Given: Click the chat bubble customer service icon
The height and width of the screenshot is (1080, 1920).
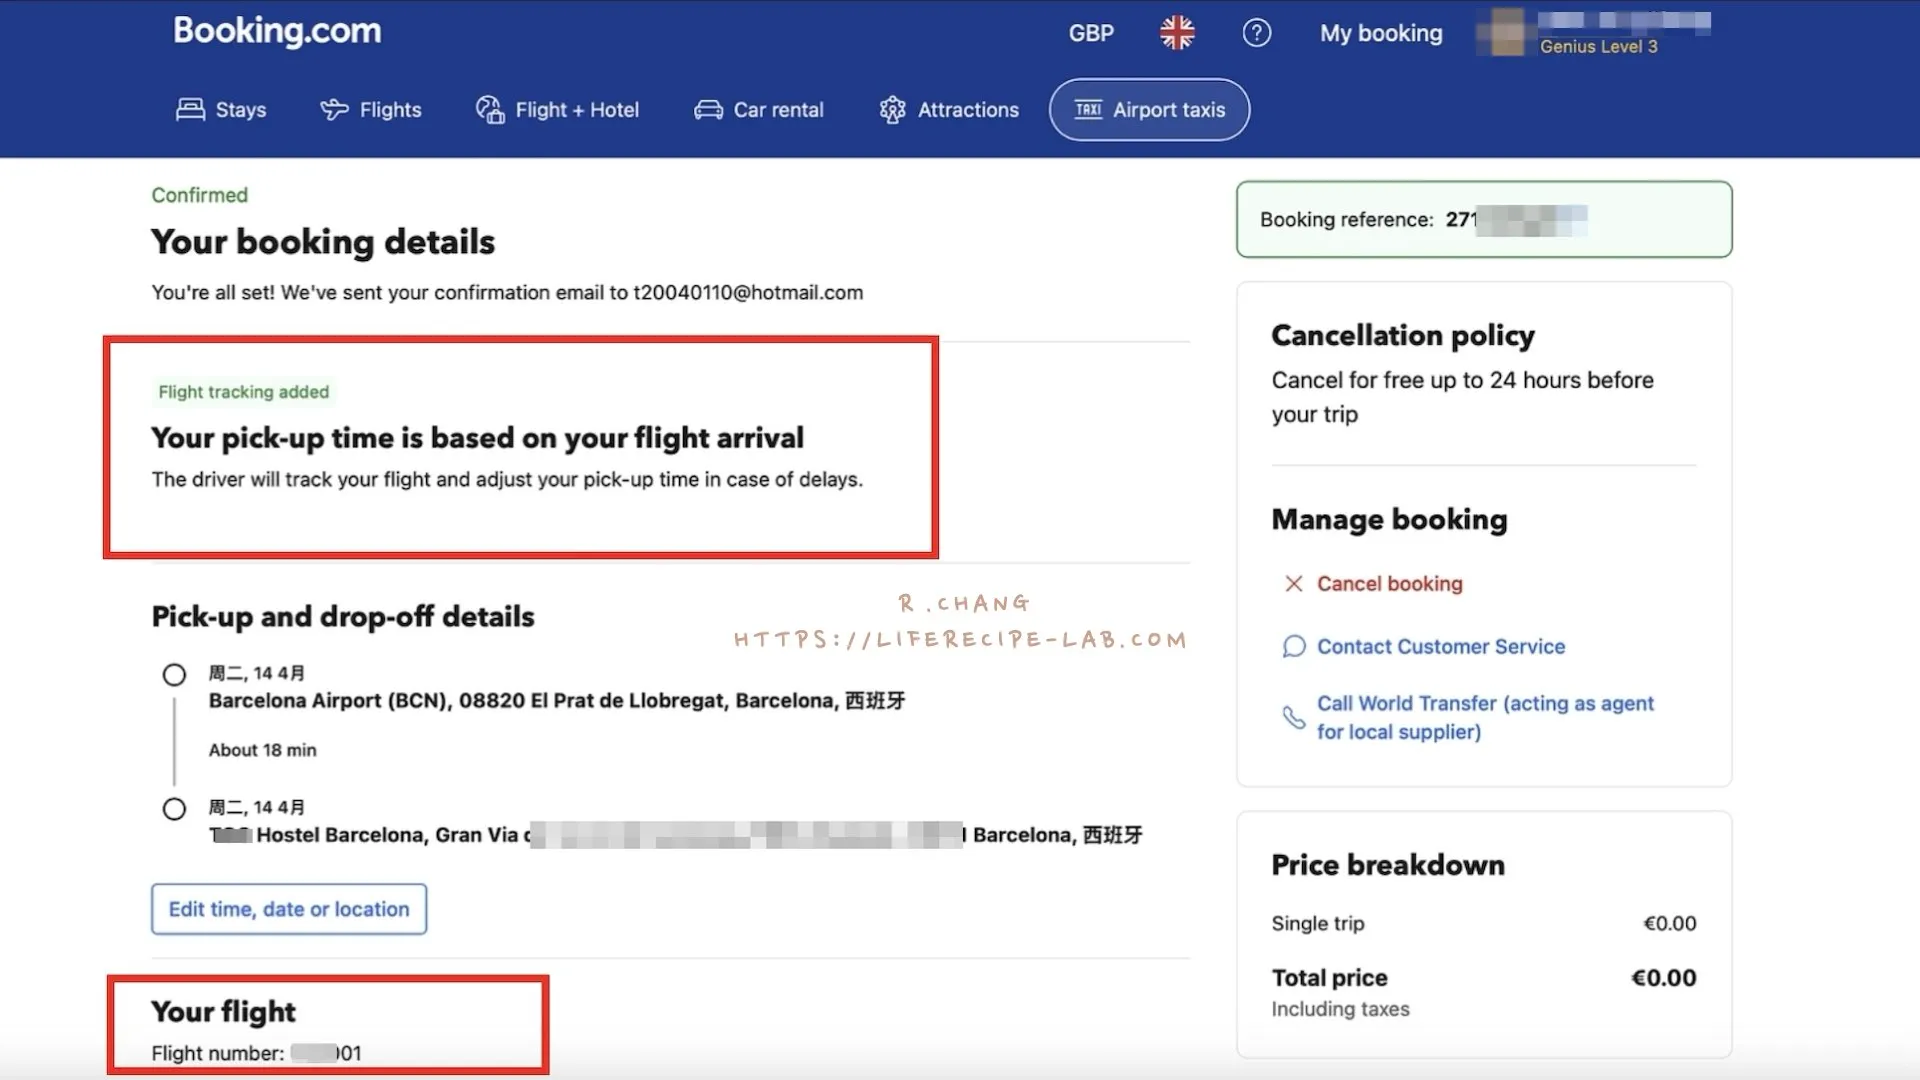Looking at the screenshot, I should coord(1294,647).
